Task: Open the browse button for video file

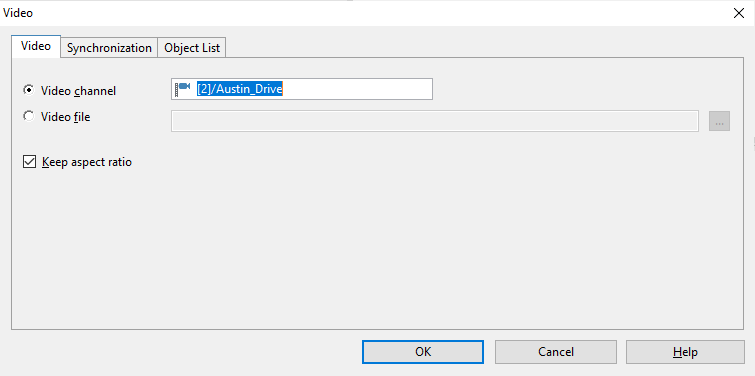Action: pyautogui.click(x=719, y=121)
